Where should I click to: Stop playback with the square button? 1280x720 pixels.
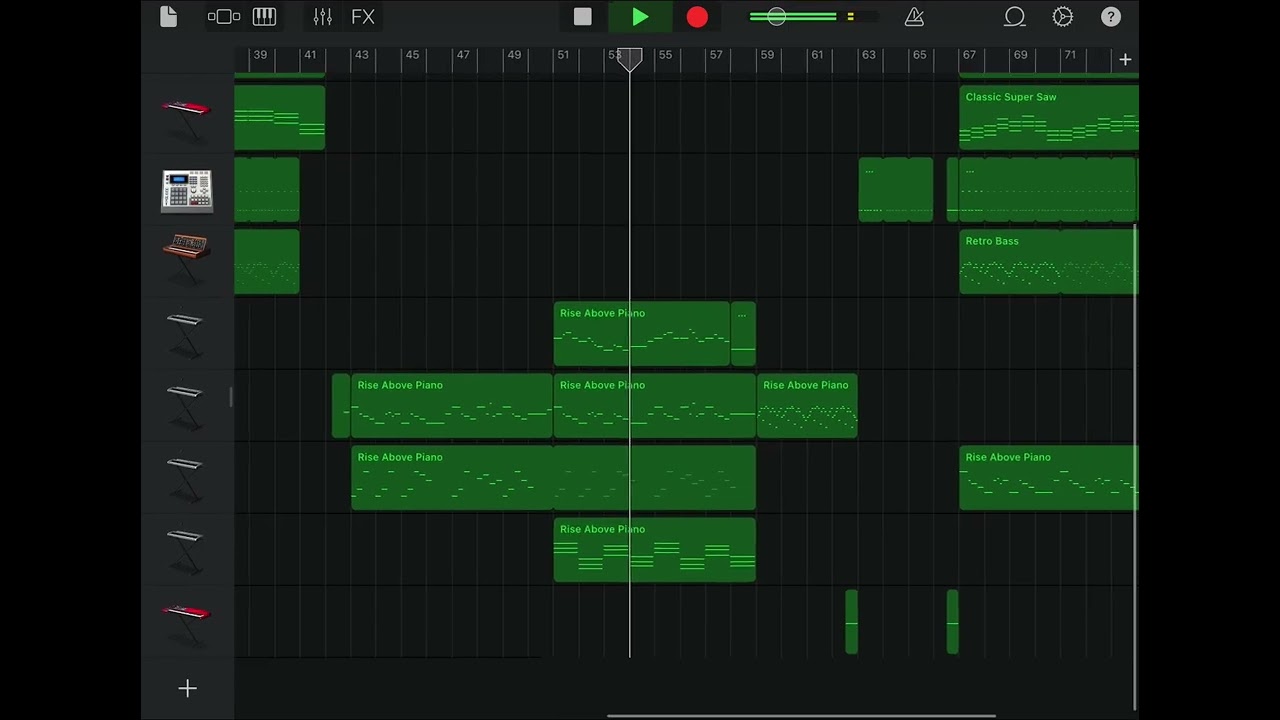(x=583, y=17)
